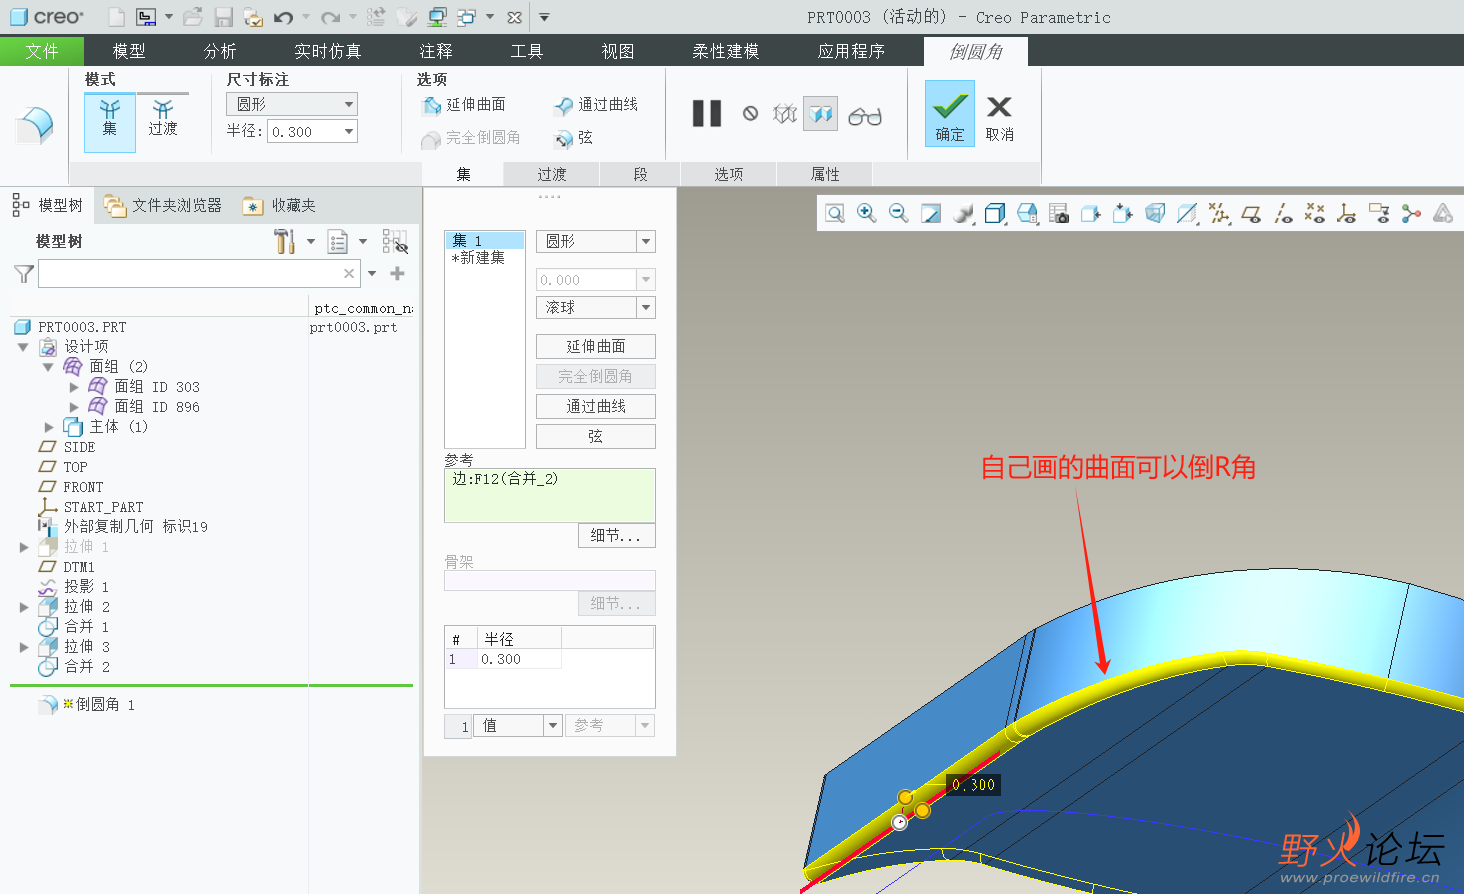Click the tree columns list icon
Viewport: 1464px width, 894px height.
(x=338, y=241)
